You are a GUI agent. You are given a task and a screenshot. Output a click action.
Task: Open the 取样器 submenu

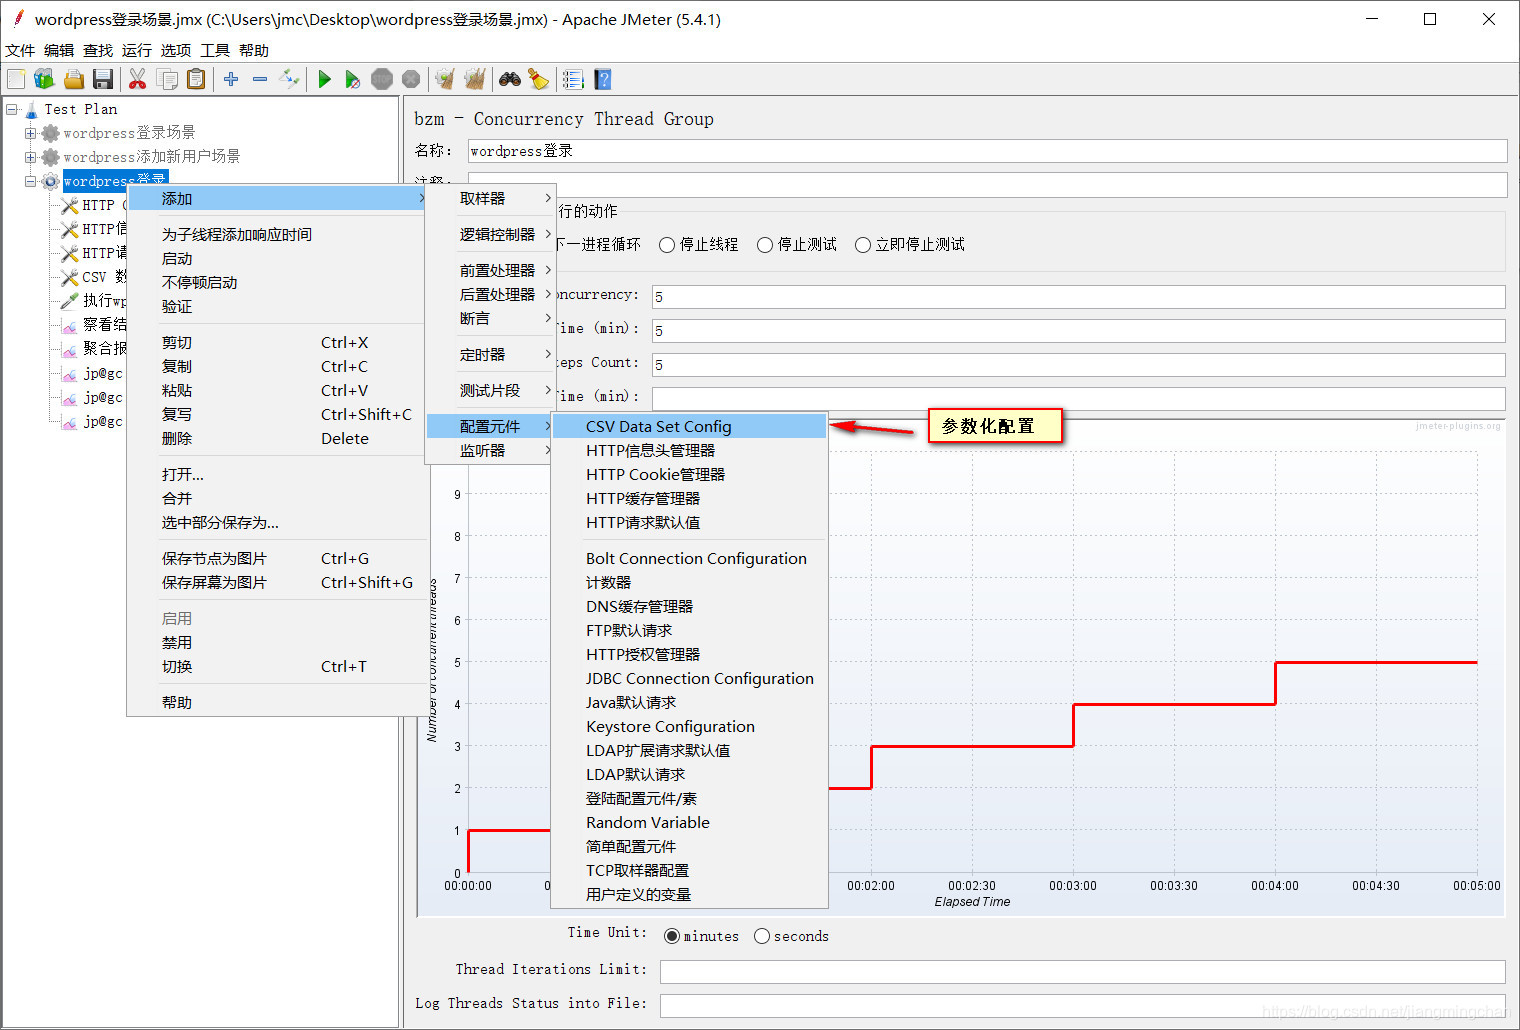[489, 198]
